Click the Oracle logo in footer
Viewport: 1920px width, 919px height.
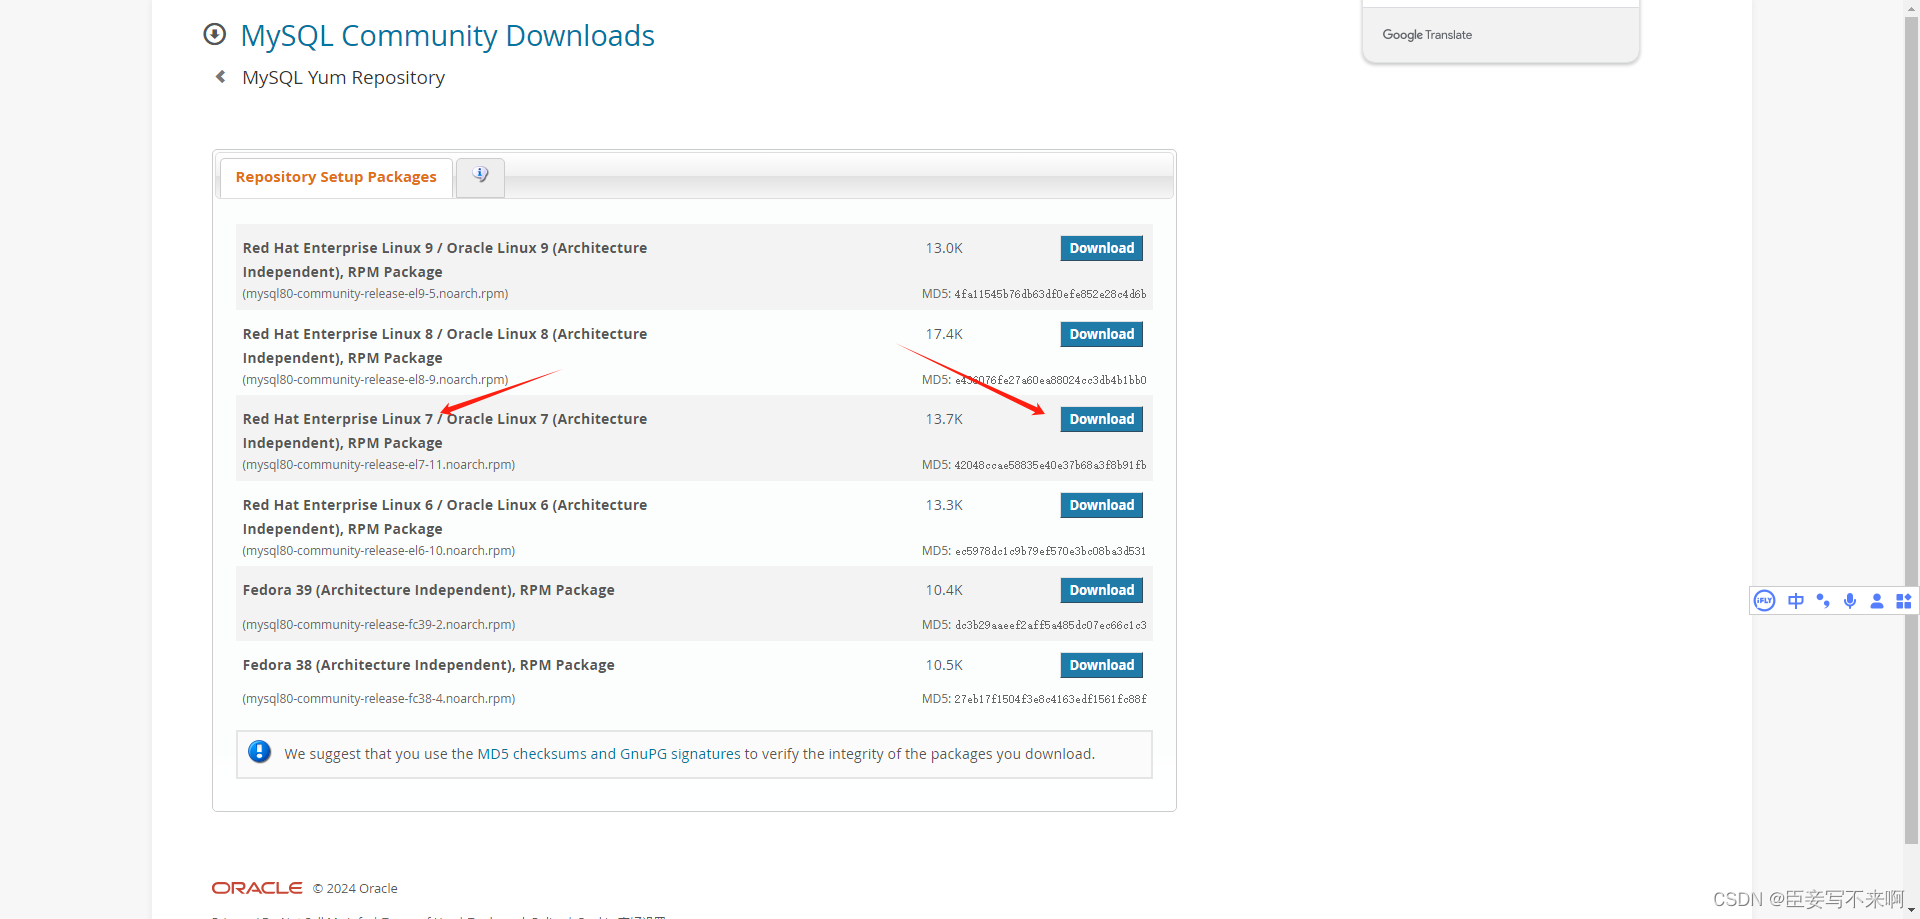point(257,888)
